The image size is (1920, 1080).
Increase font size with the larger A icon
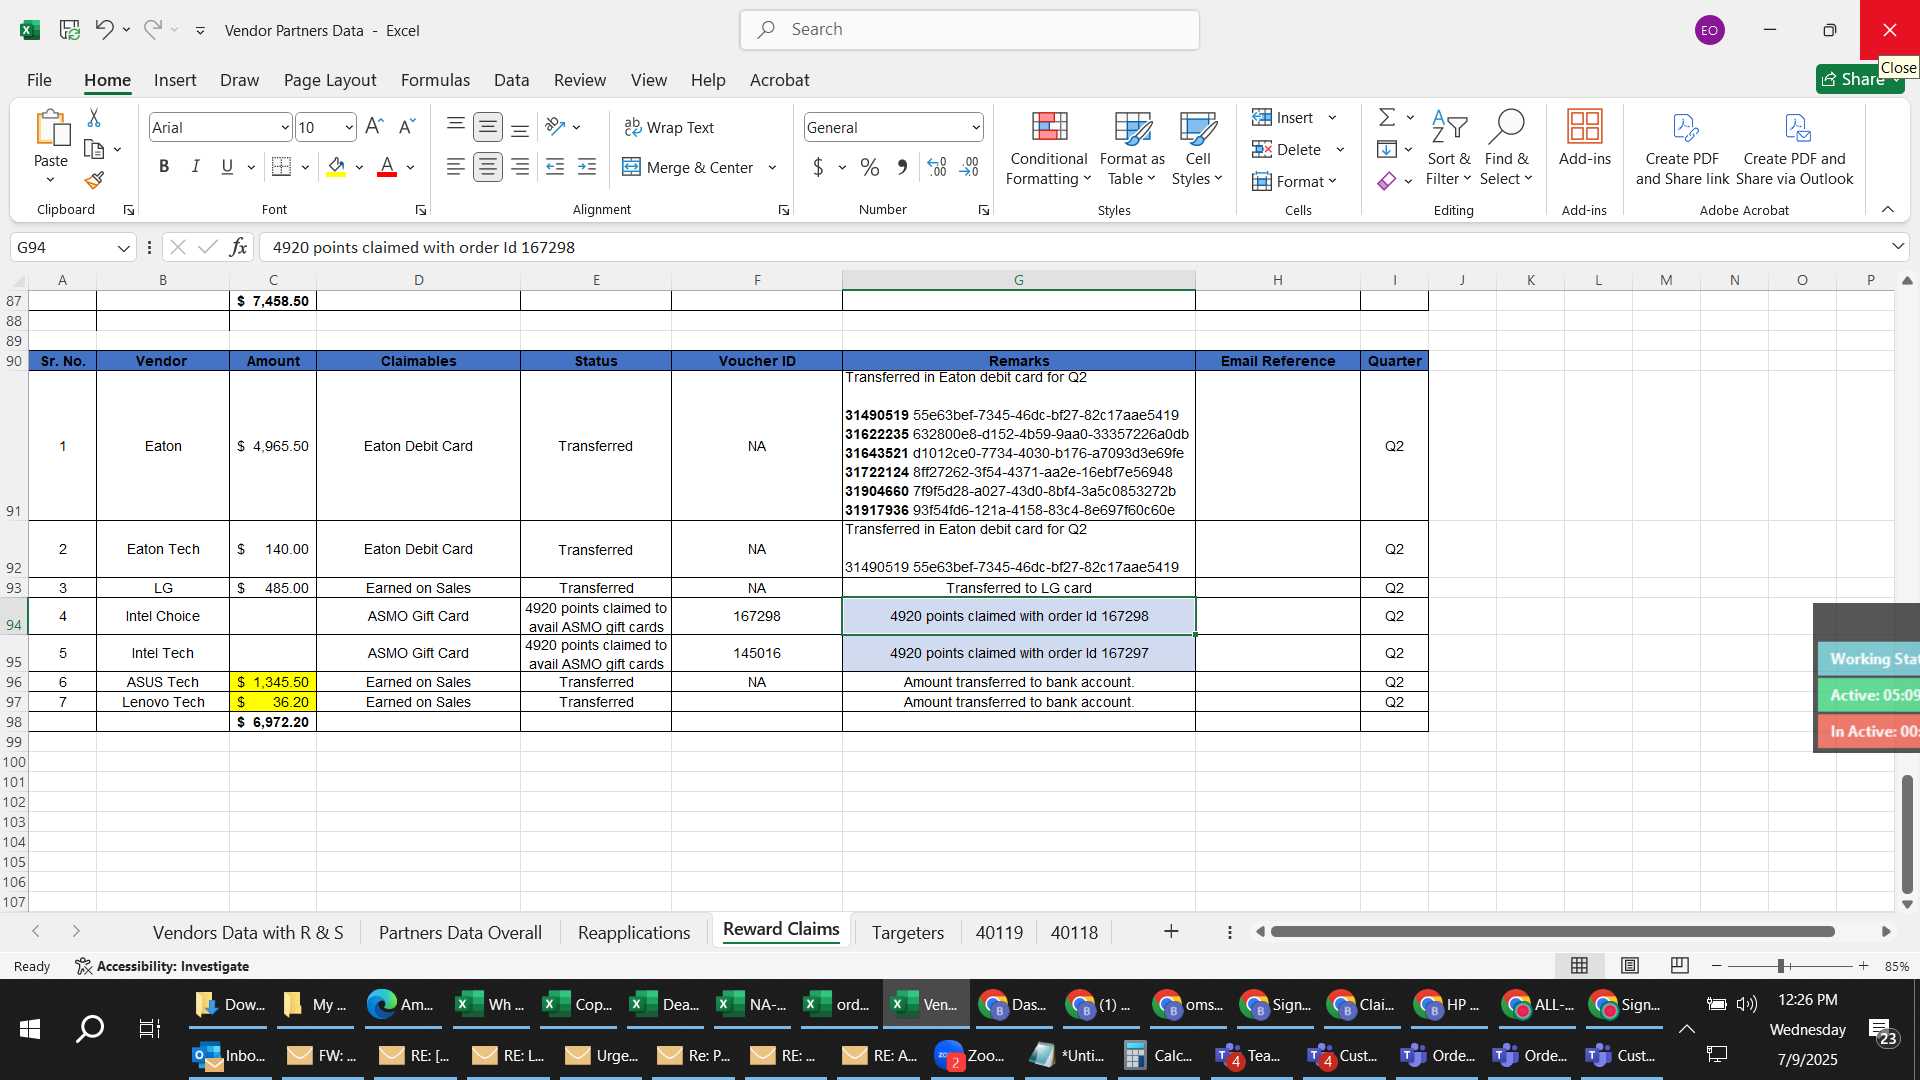374,127
